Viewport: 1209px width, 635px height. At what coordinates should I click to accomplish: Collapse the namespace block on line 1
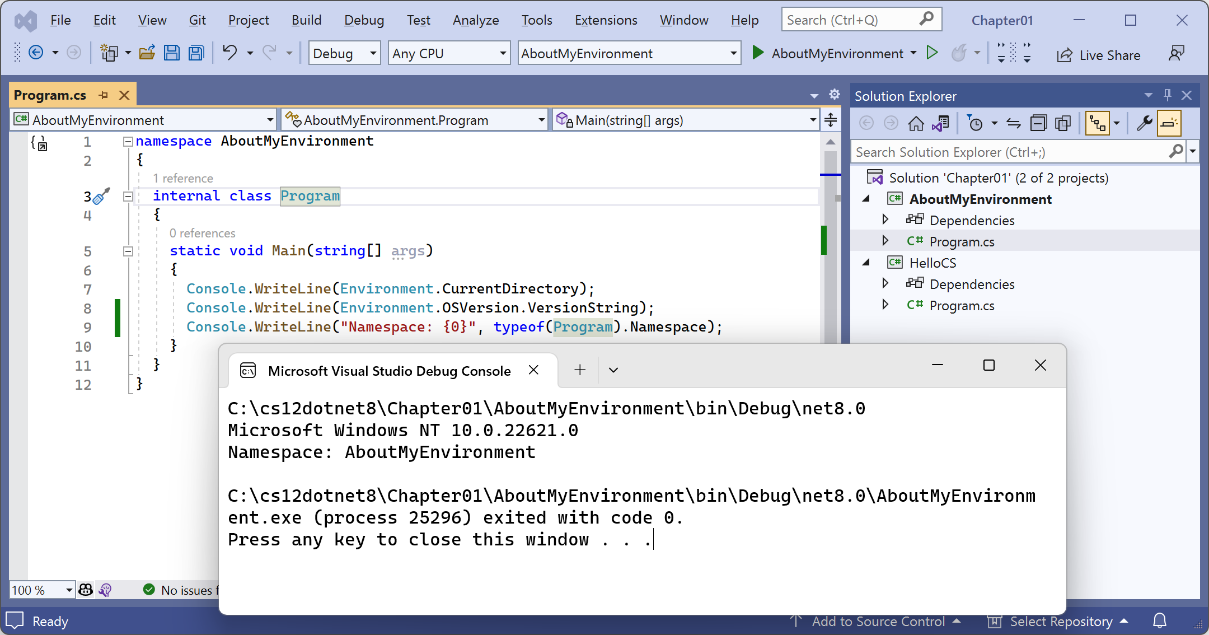(127, 142)
